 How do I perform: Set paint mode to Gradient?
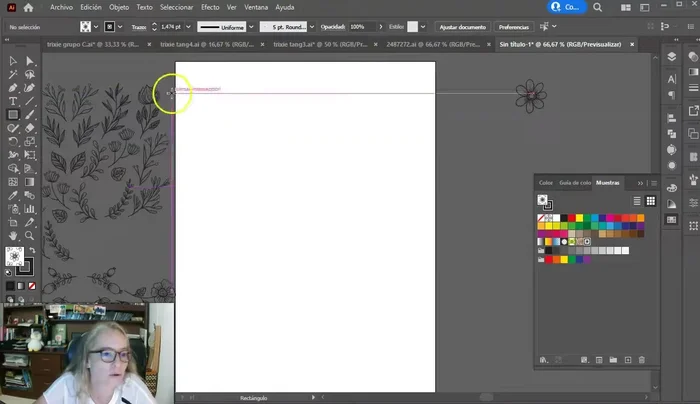[21, 286]
